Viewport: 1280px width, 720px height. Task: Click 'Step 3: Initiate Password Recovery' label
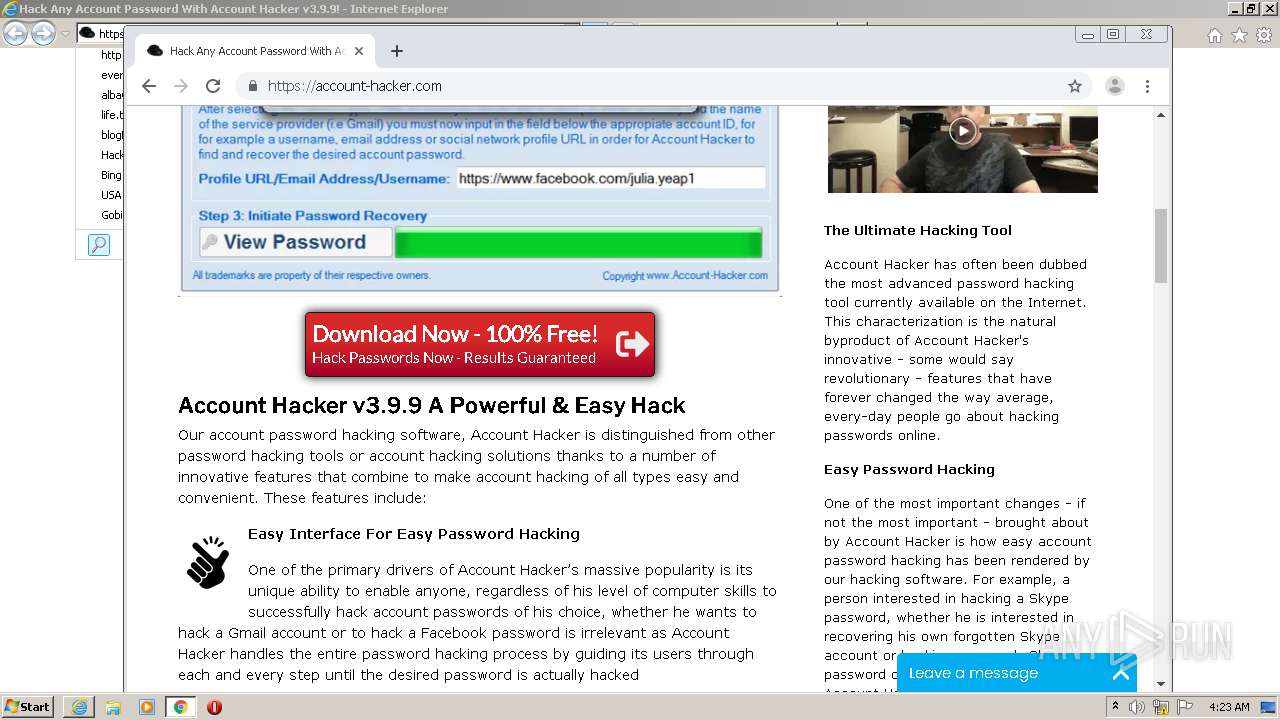(313, 216)
